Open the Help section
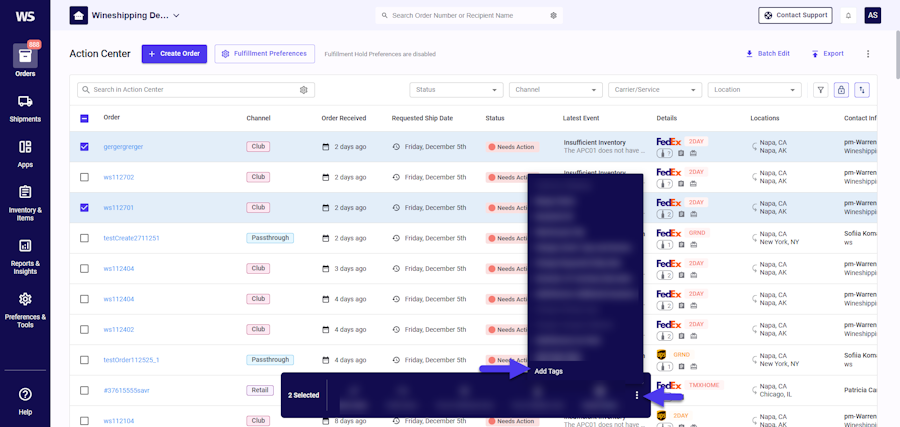This screenshot has height=427, width=900. point(25,401)
